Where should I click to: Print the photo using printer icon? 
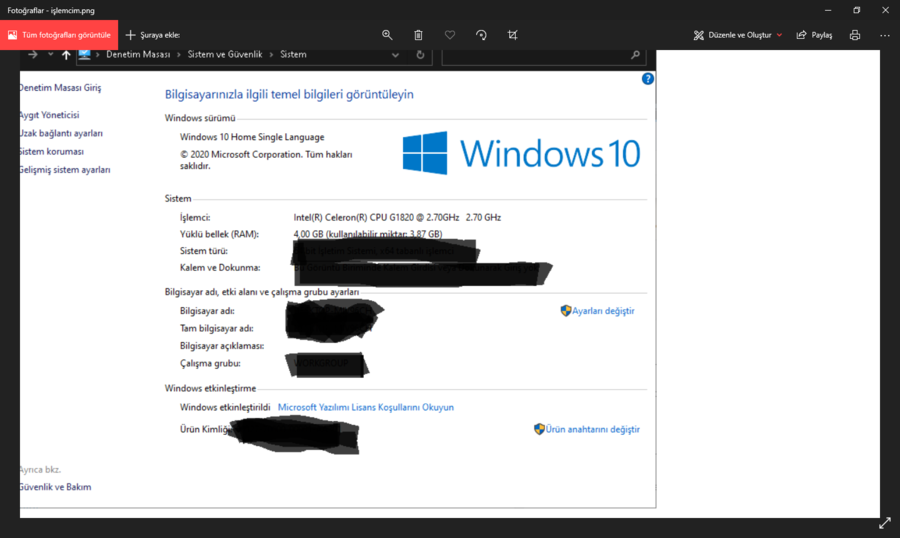click(x=855, y=35)
